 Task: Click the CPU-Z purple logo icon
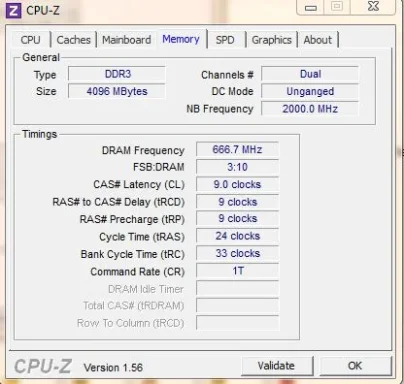(13, 10)
